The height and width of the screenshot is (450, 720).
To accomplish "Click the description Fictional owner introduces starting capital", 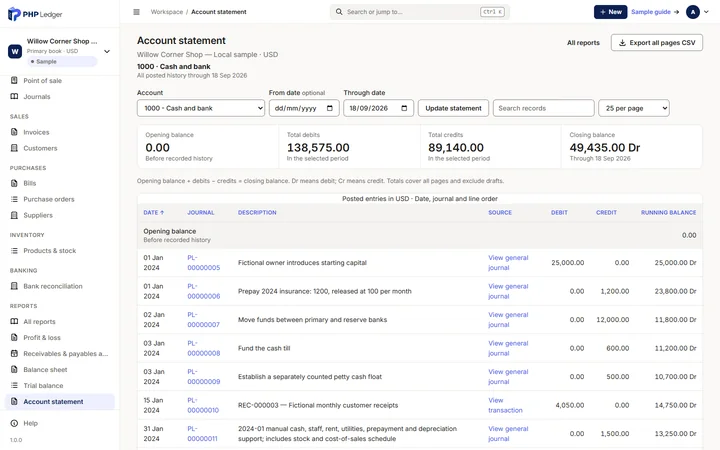I will click(x=302, y=263).
